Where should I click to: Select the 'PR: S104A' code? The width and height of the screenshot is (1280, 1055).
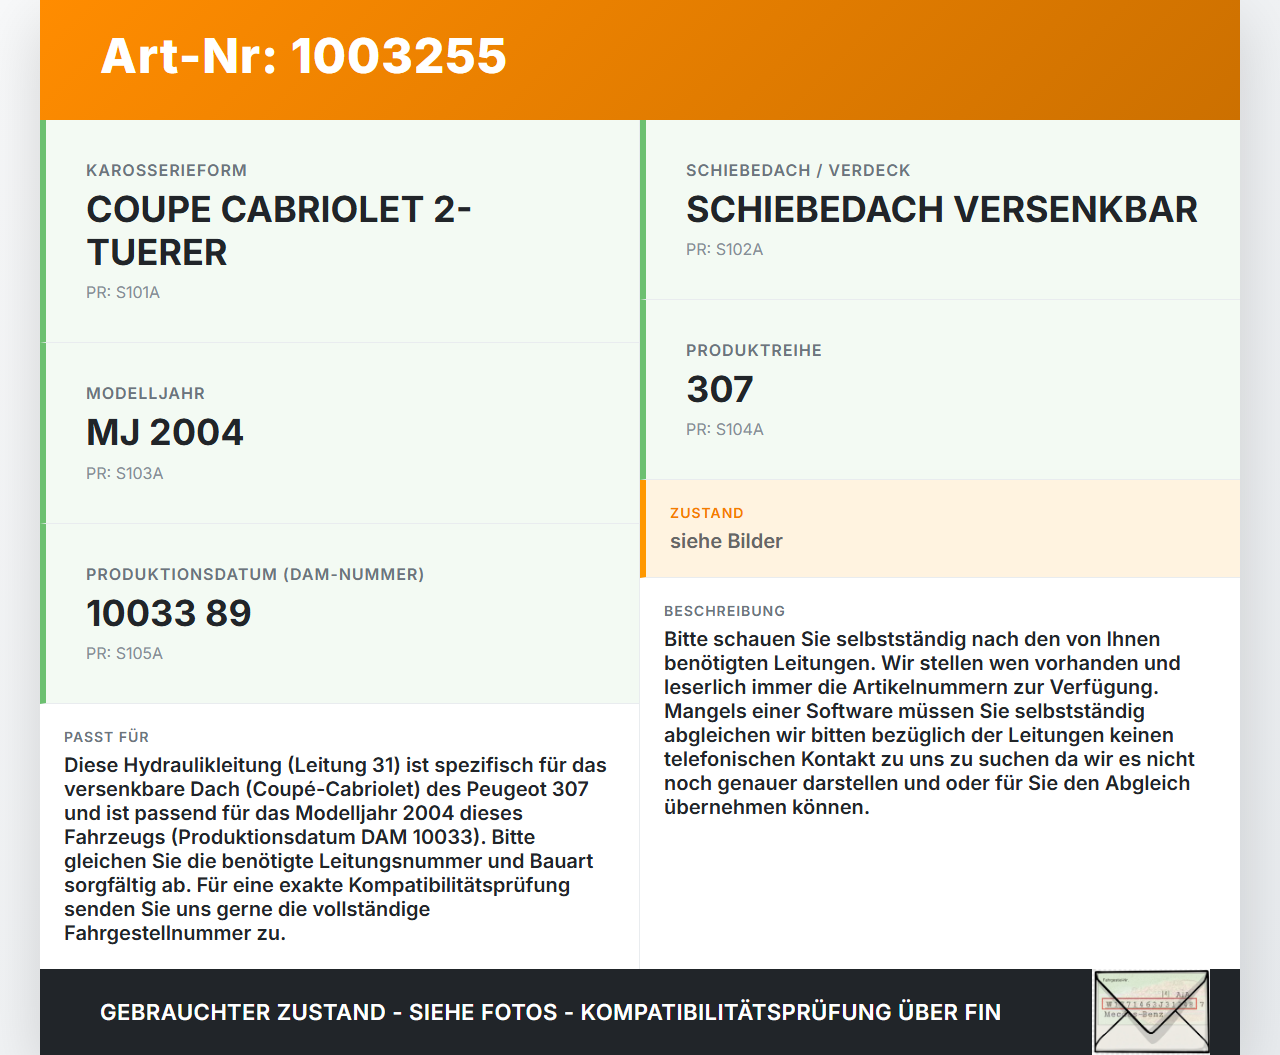[x=725, y=429]
